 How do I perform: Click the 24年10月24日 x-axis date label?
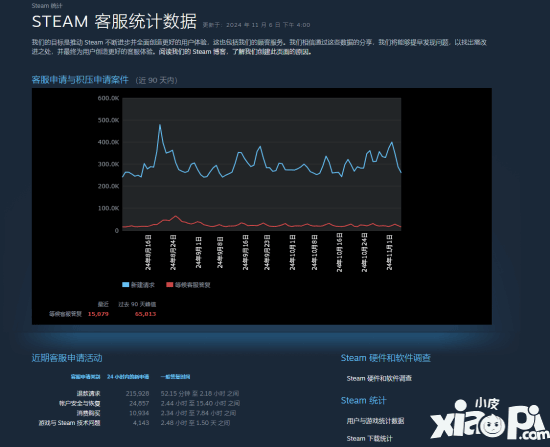click(364, 253)
